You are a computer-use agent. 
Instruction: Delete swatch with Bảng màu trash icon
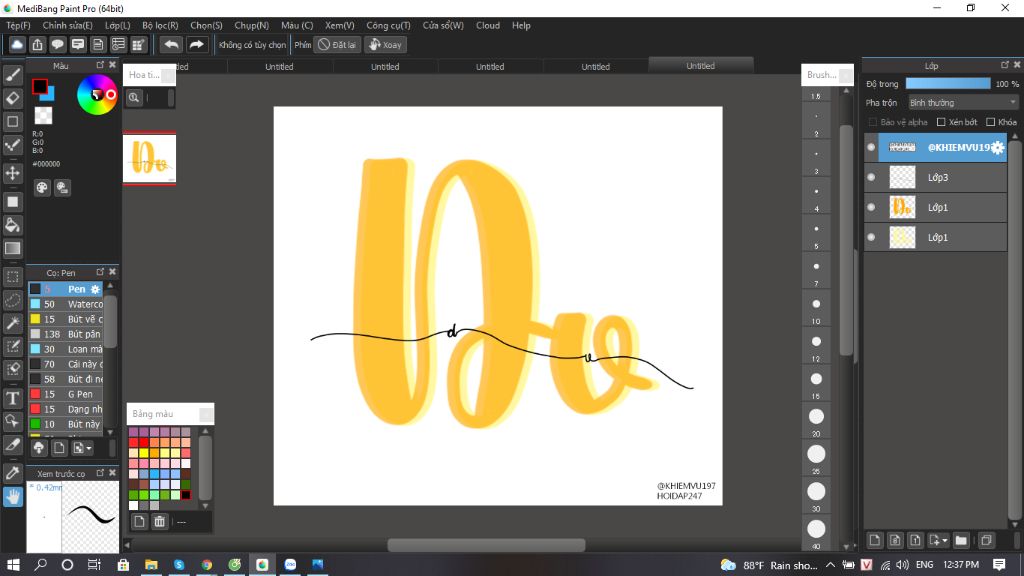pyautogui.click(x=159, y=521)
